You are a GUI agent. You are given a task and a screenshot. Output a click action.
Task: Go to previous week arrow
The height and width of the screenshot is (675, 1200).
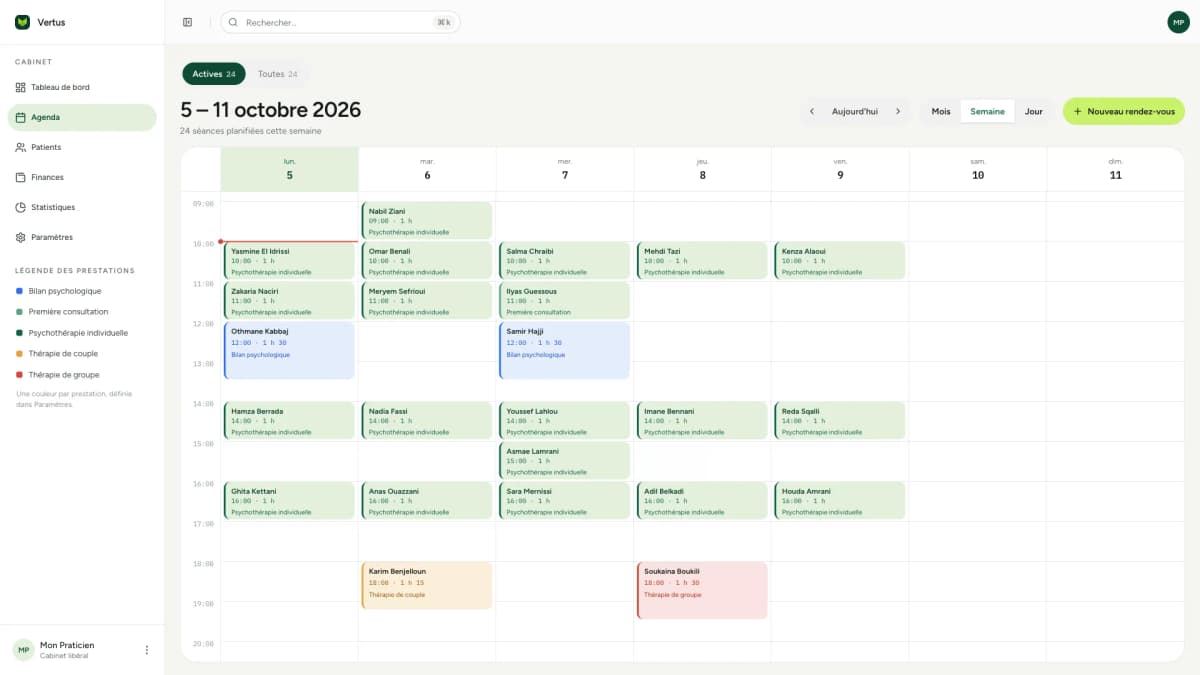pyautogui.click(x=812, y=111)
